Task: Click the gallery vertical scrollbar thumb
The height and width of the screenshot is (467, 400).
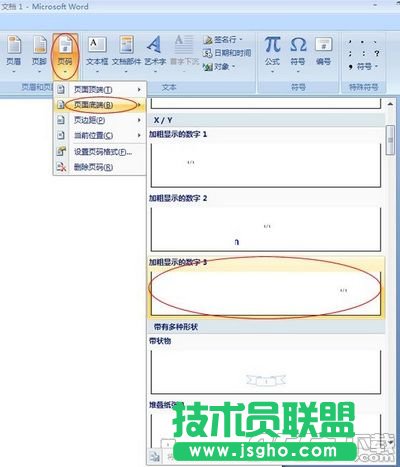Action: click(390, 140)
